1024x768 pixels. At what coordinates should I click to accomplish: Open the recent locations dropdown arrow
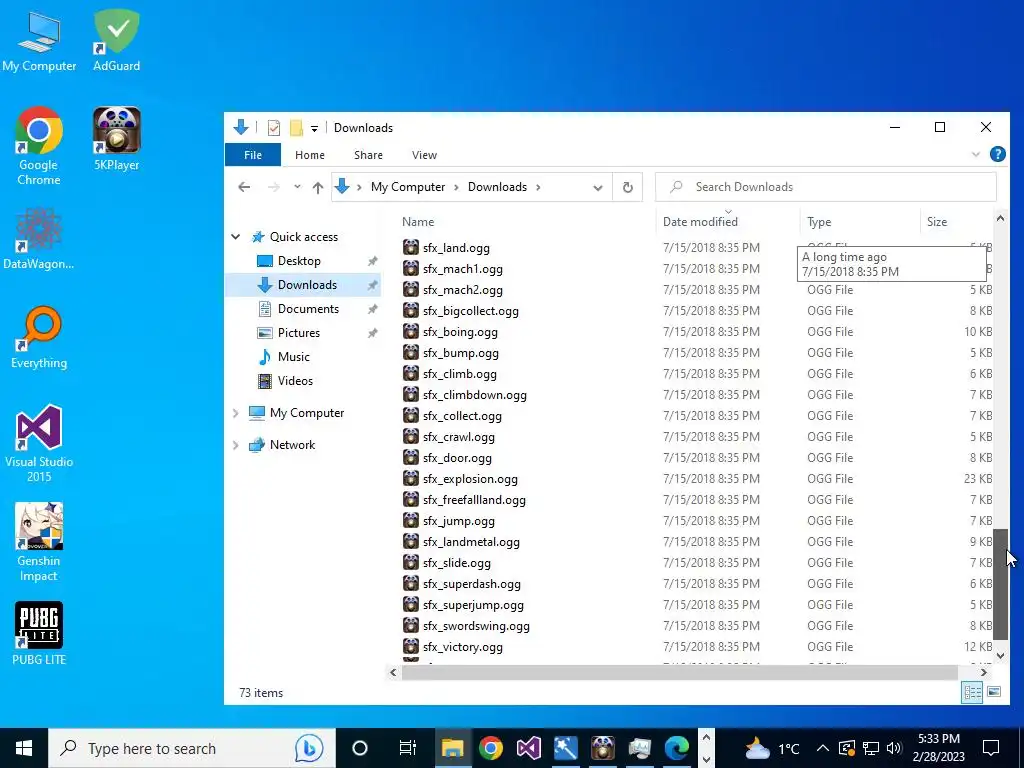(297, 187)
